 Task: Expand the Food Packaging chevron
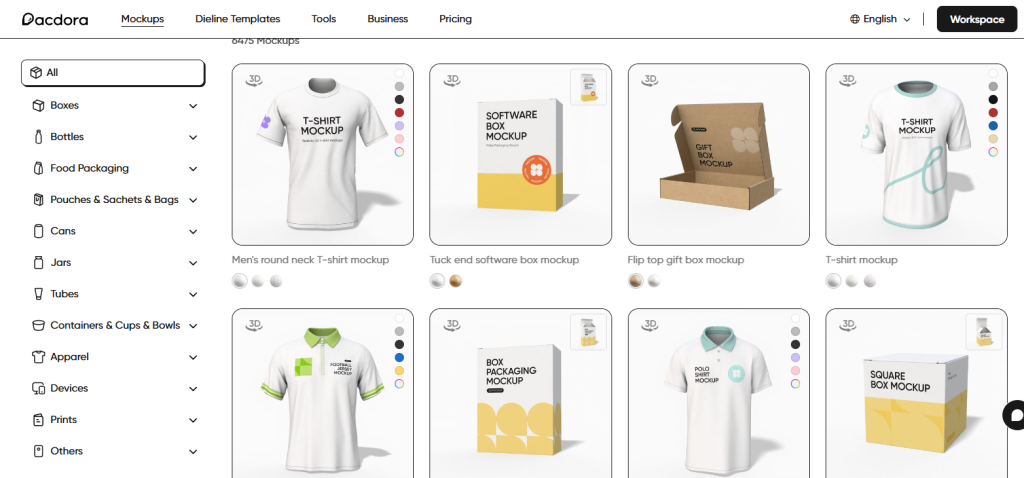pyautogui.click(x=193, y=169)
